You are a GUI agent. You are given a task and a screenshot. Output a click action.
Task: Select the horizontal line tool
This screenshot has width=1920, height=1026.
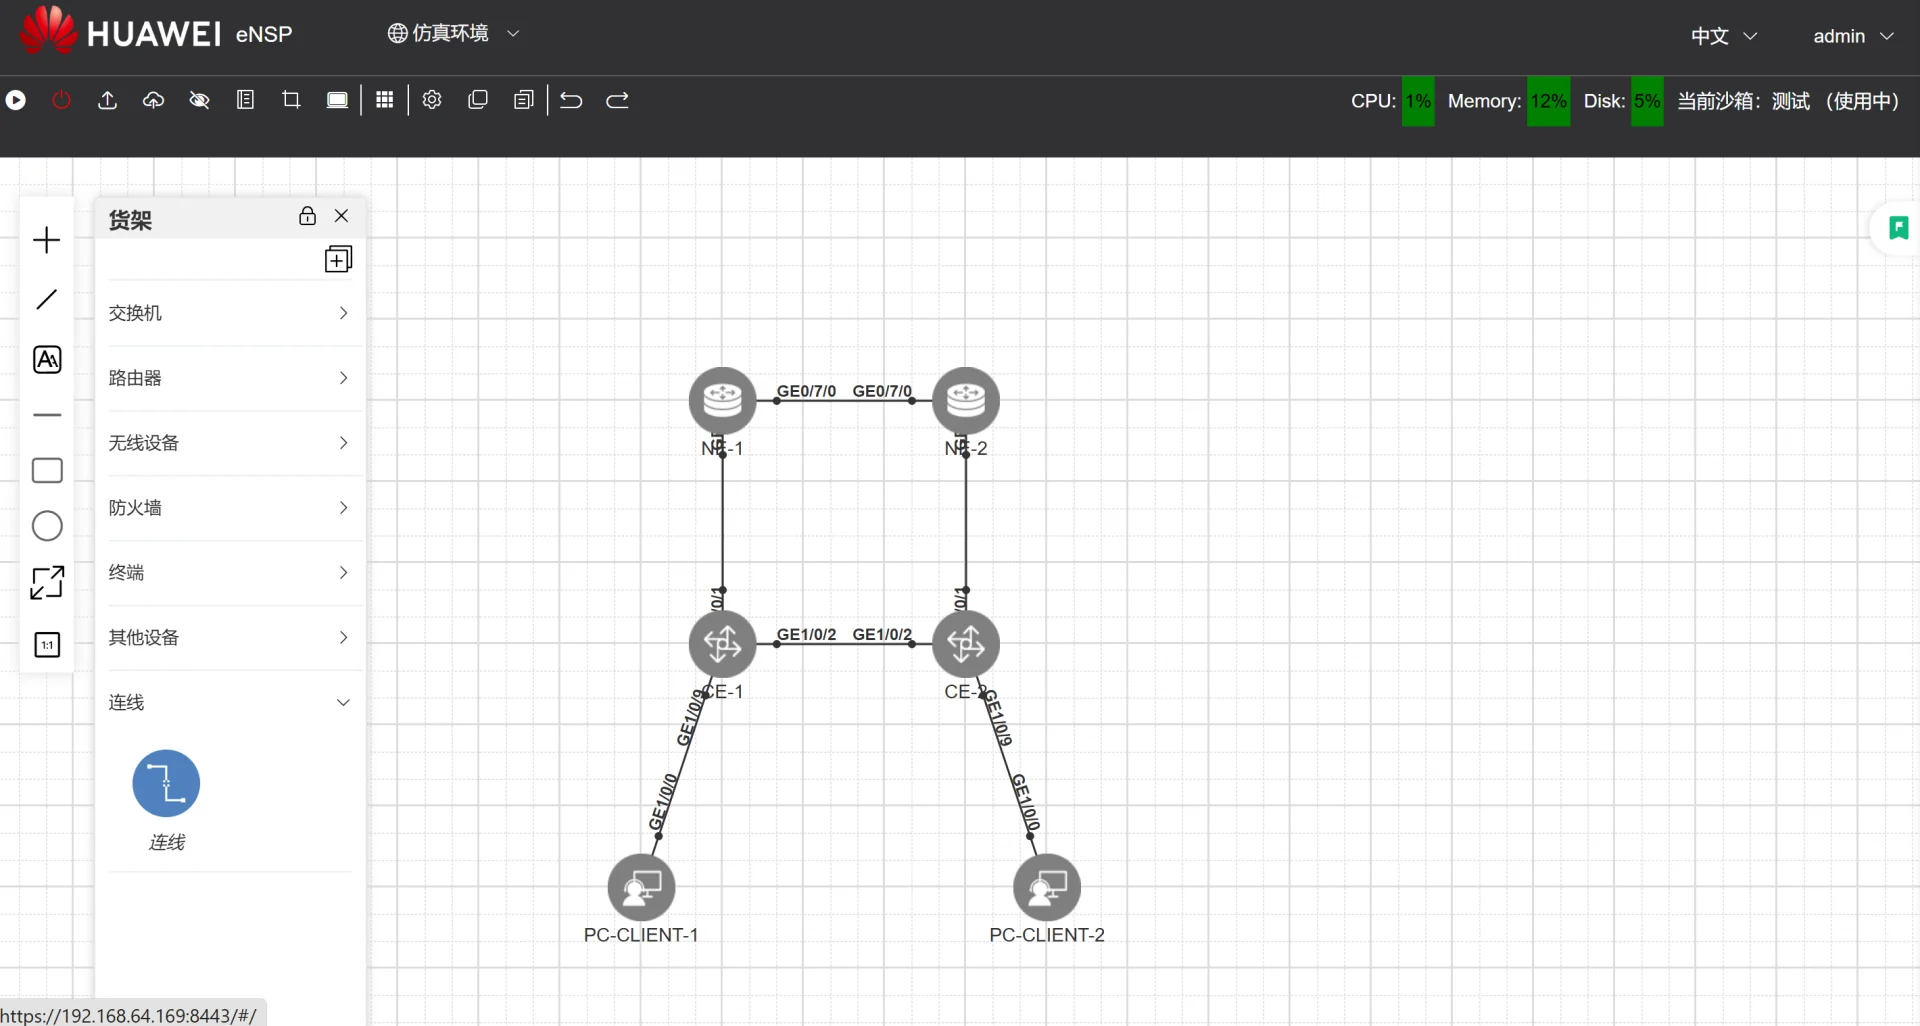(47, 415)
